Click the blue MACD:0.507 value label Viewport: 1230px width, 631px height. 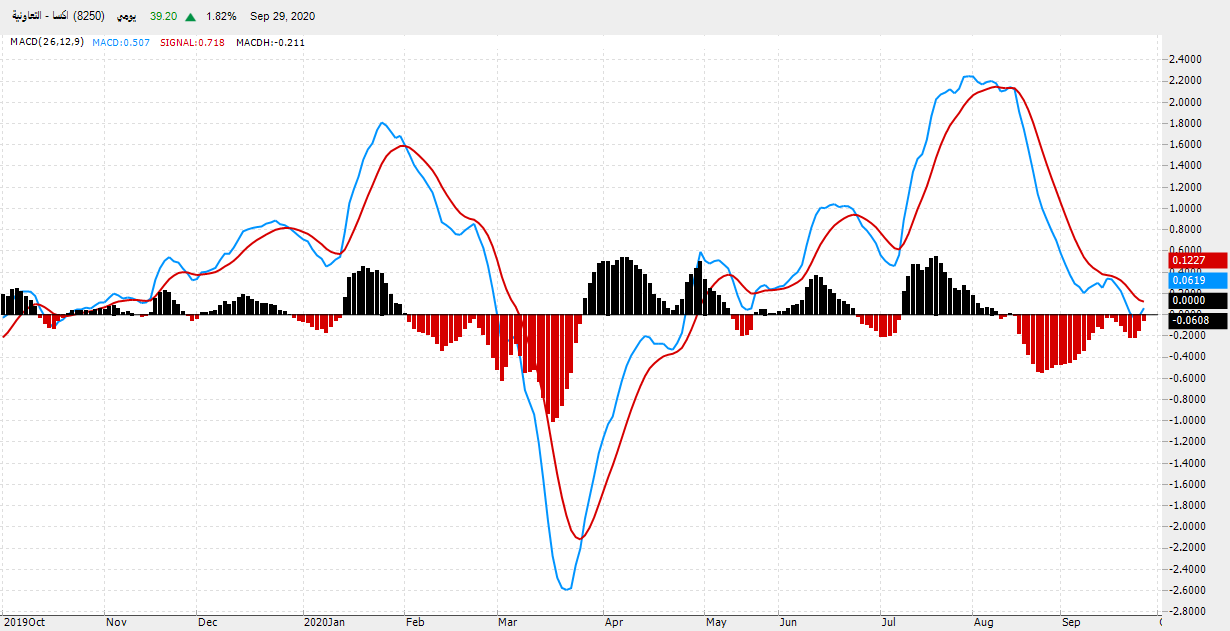121,42
